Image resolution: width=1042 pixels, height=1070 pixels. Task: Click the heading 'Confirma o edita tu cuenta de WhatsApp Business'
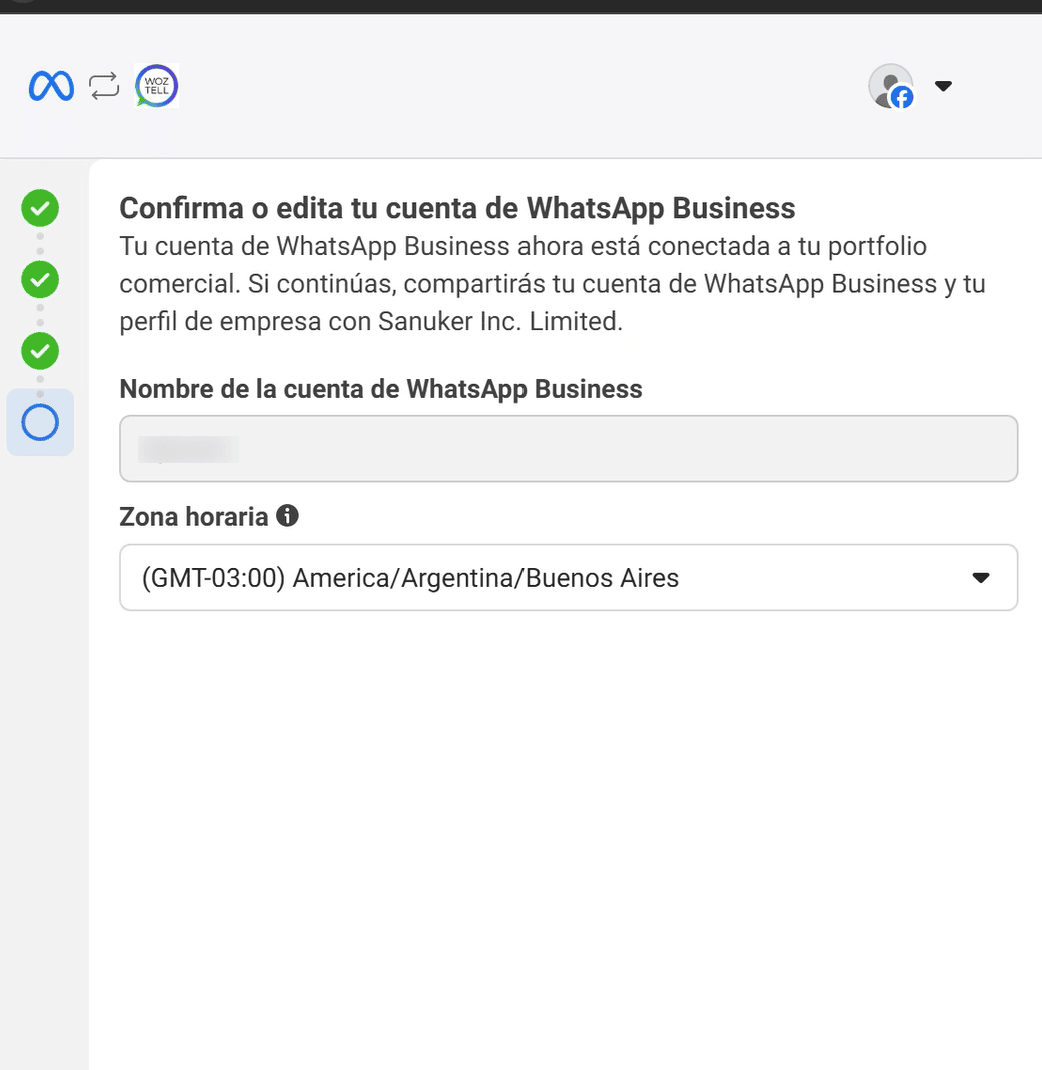(457, 208)
